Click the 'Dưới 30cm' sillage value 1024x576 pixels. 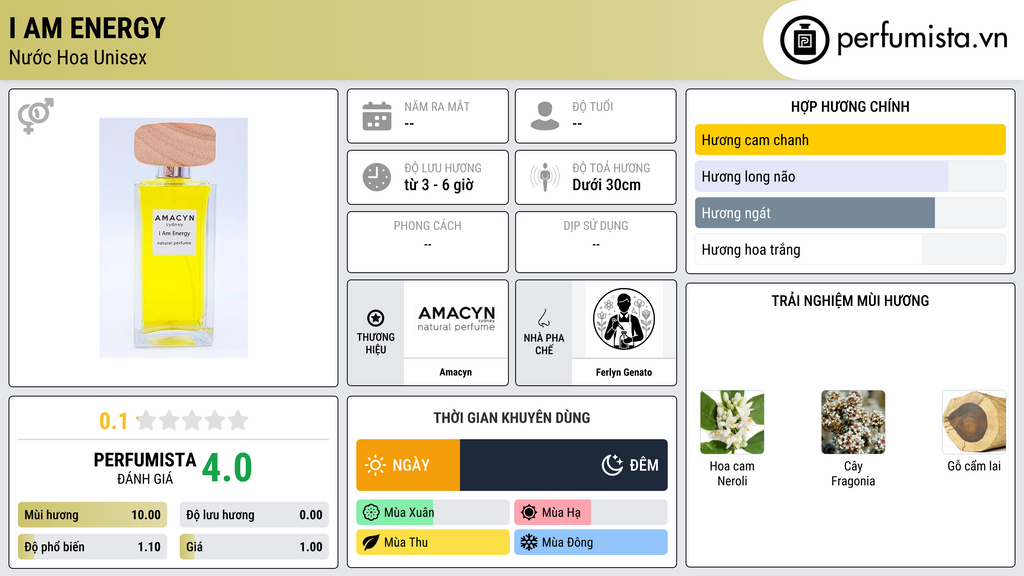click(x=607, y=185)
